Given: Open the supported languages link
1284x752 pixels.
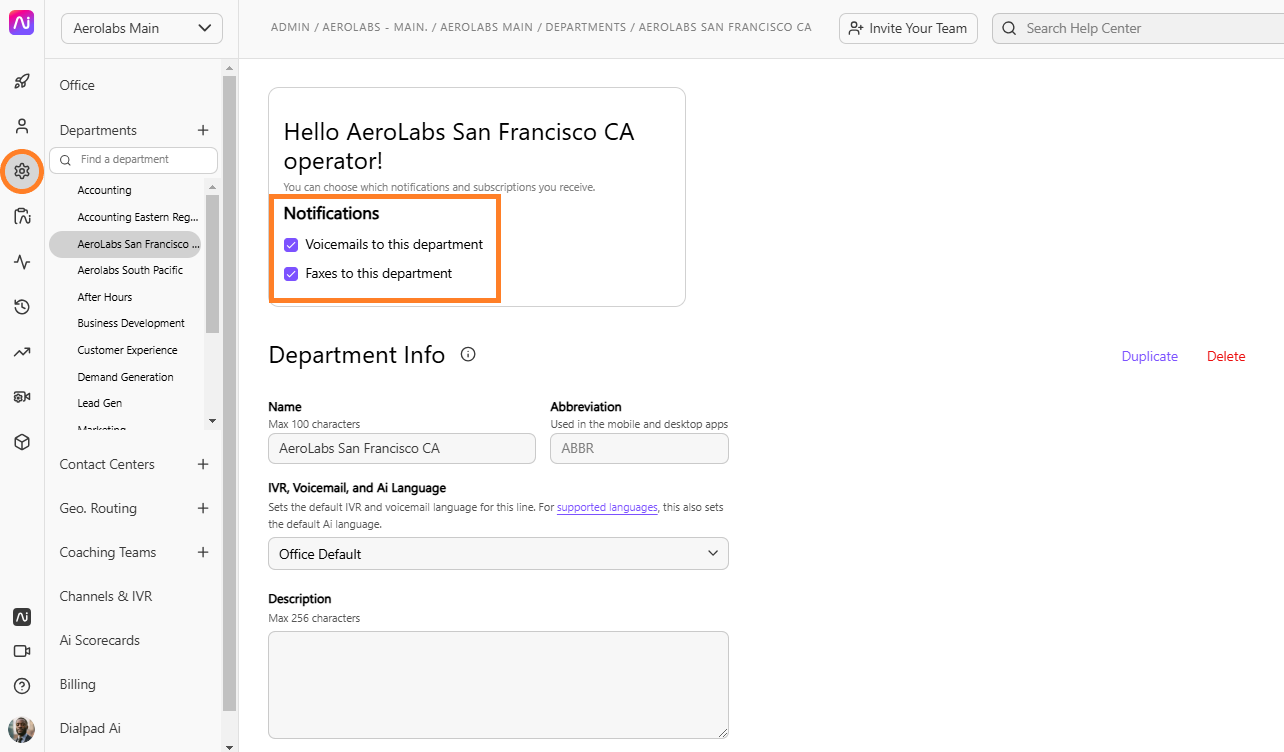Looking at the screenshot, I should (x=607, y=507).
